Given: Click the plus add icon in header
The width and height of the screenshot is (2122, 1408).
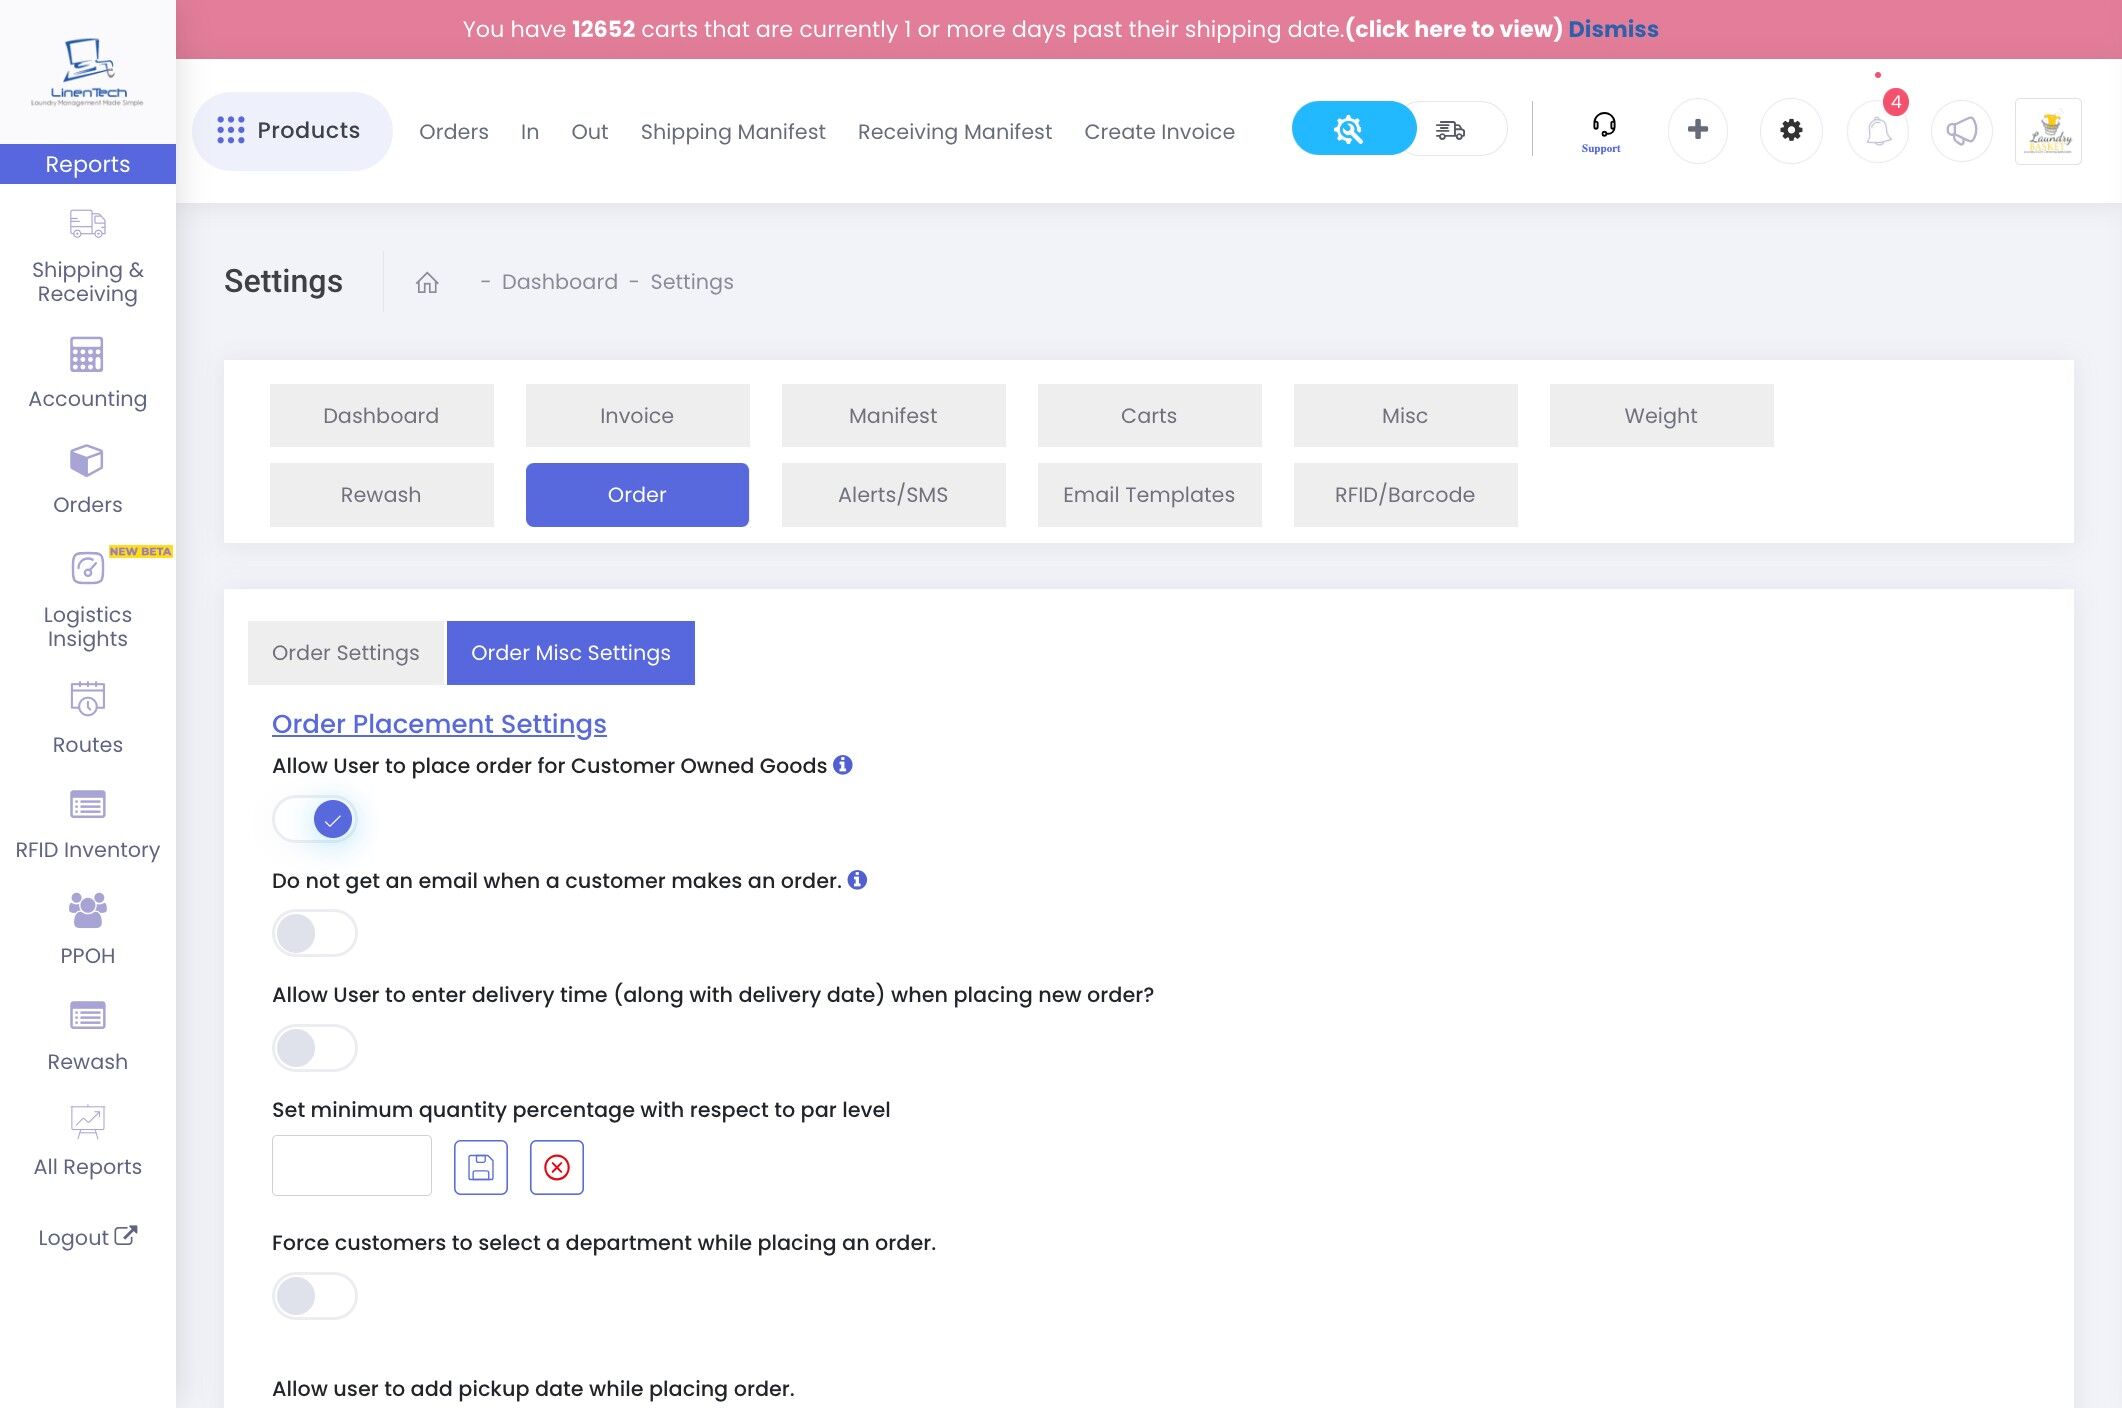Looking at the screenshot, I should click(1697, 130).
